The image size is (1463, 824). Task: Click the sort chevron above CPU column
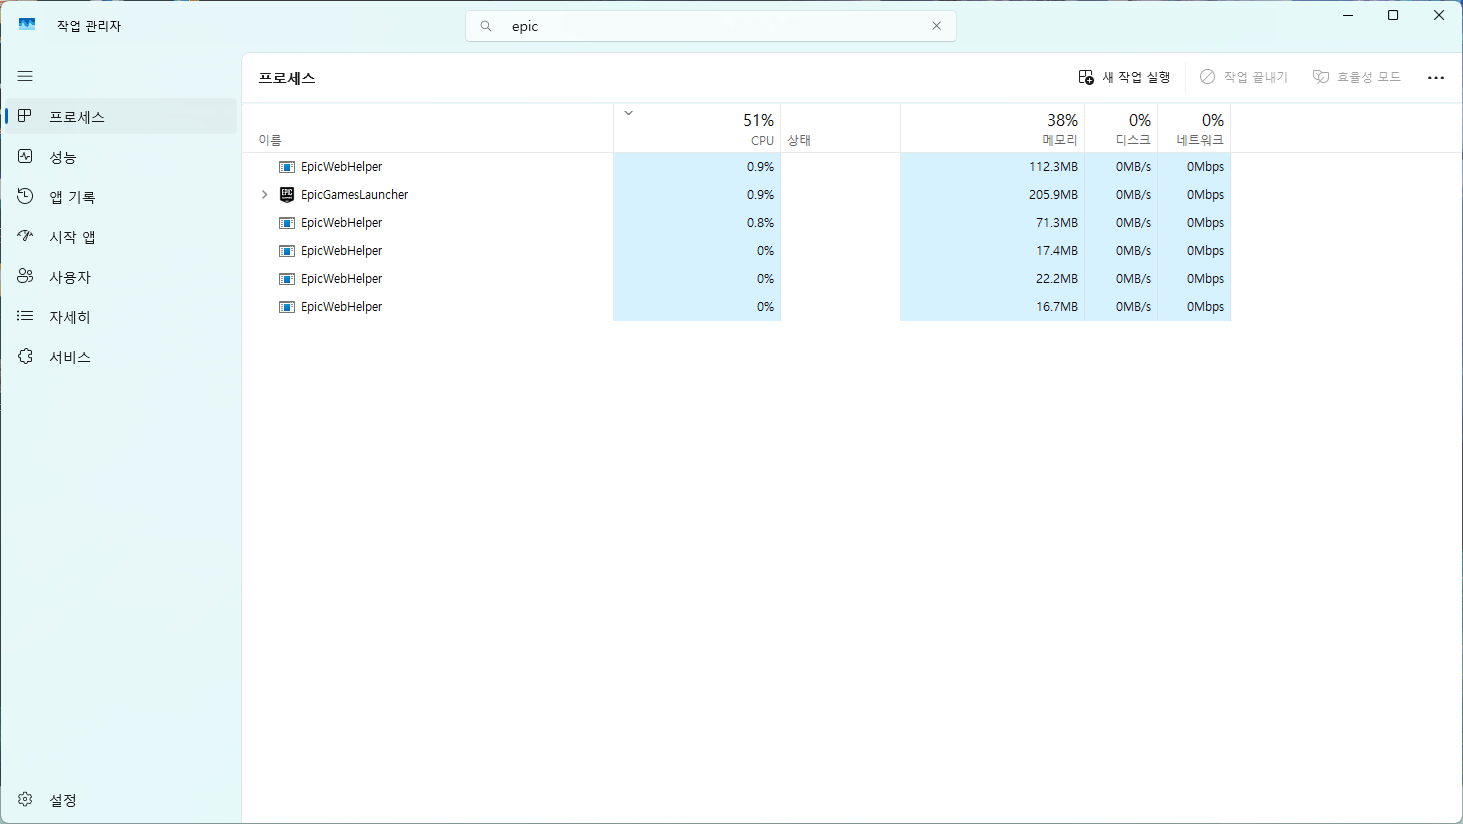[629, 113]
